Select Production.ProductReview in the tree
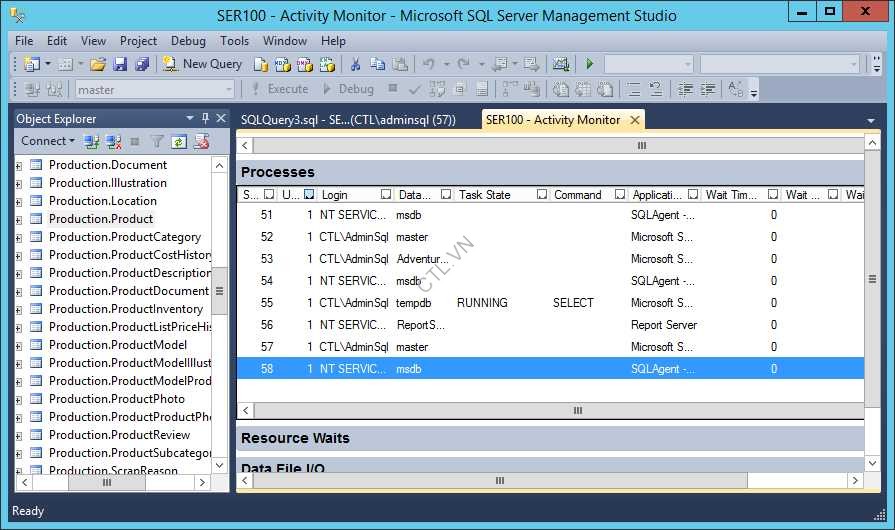 pos(119,435)
